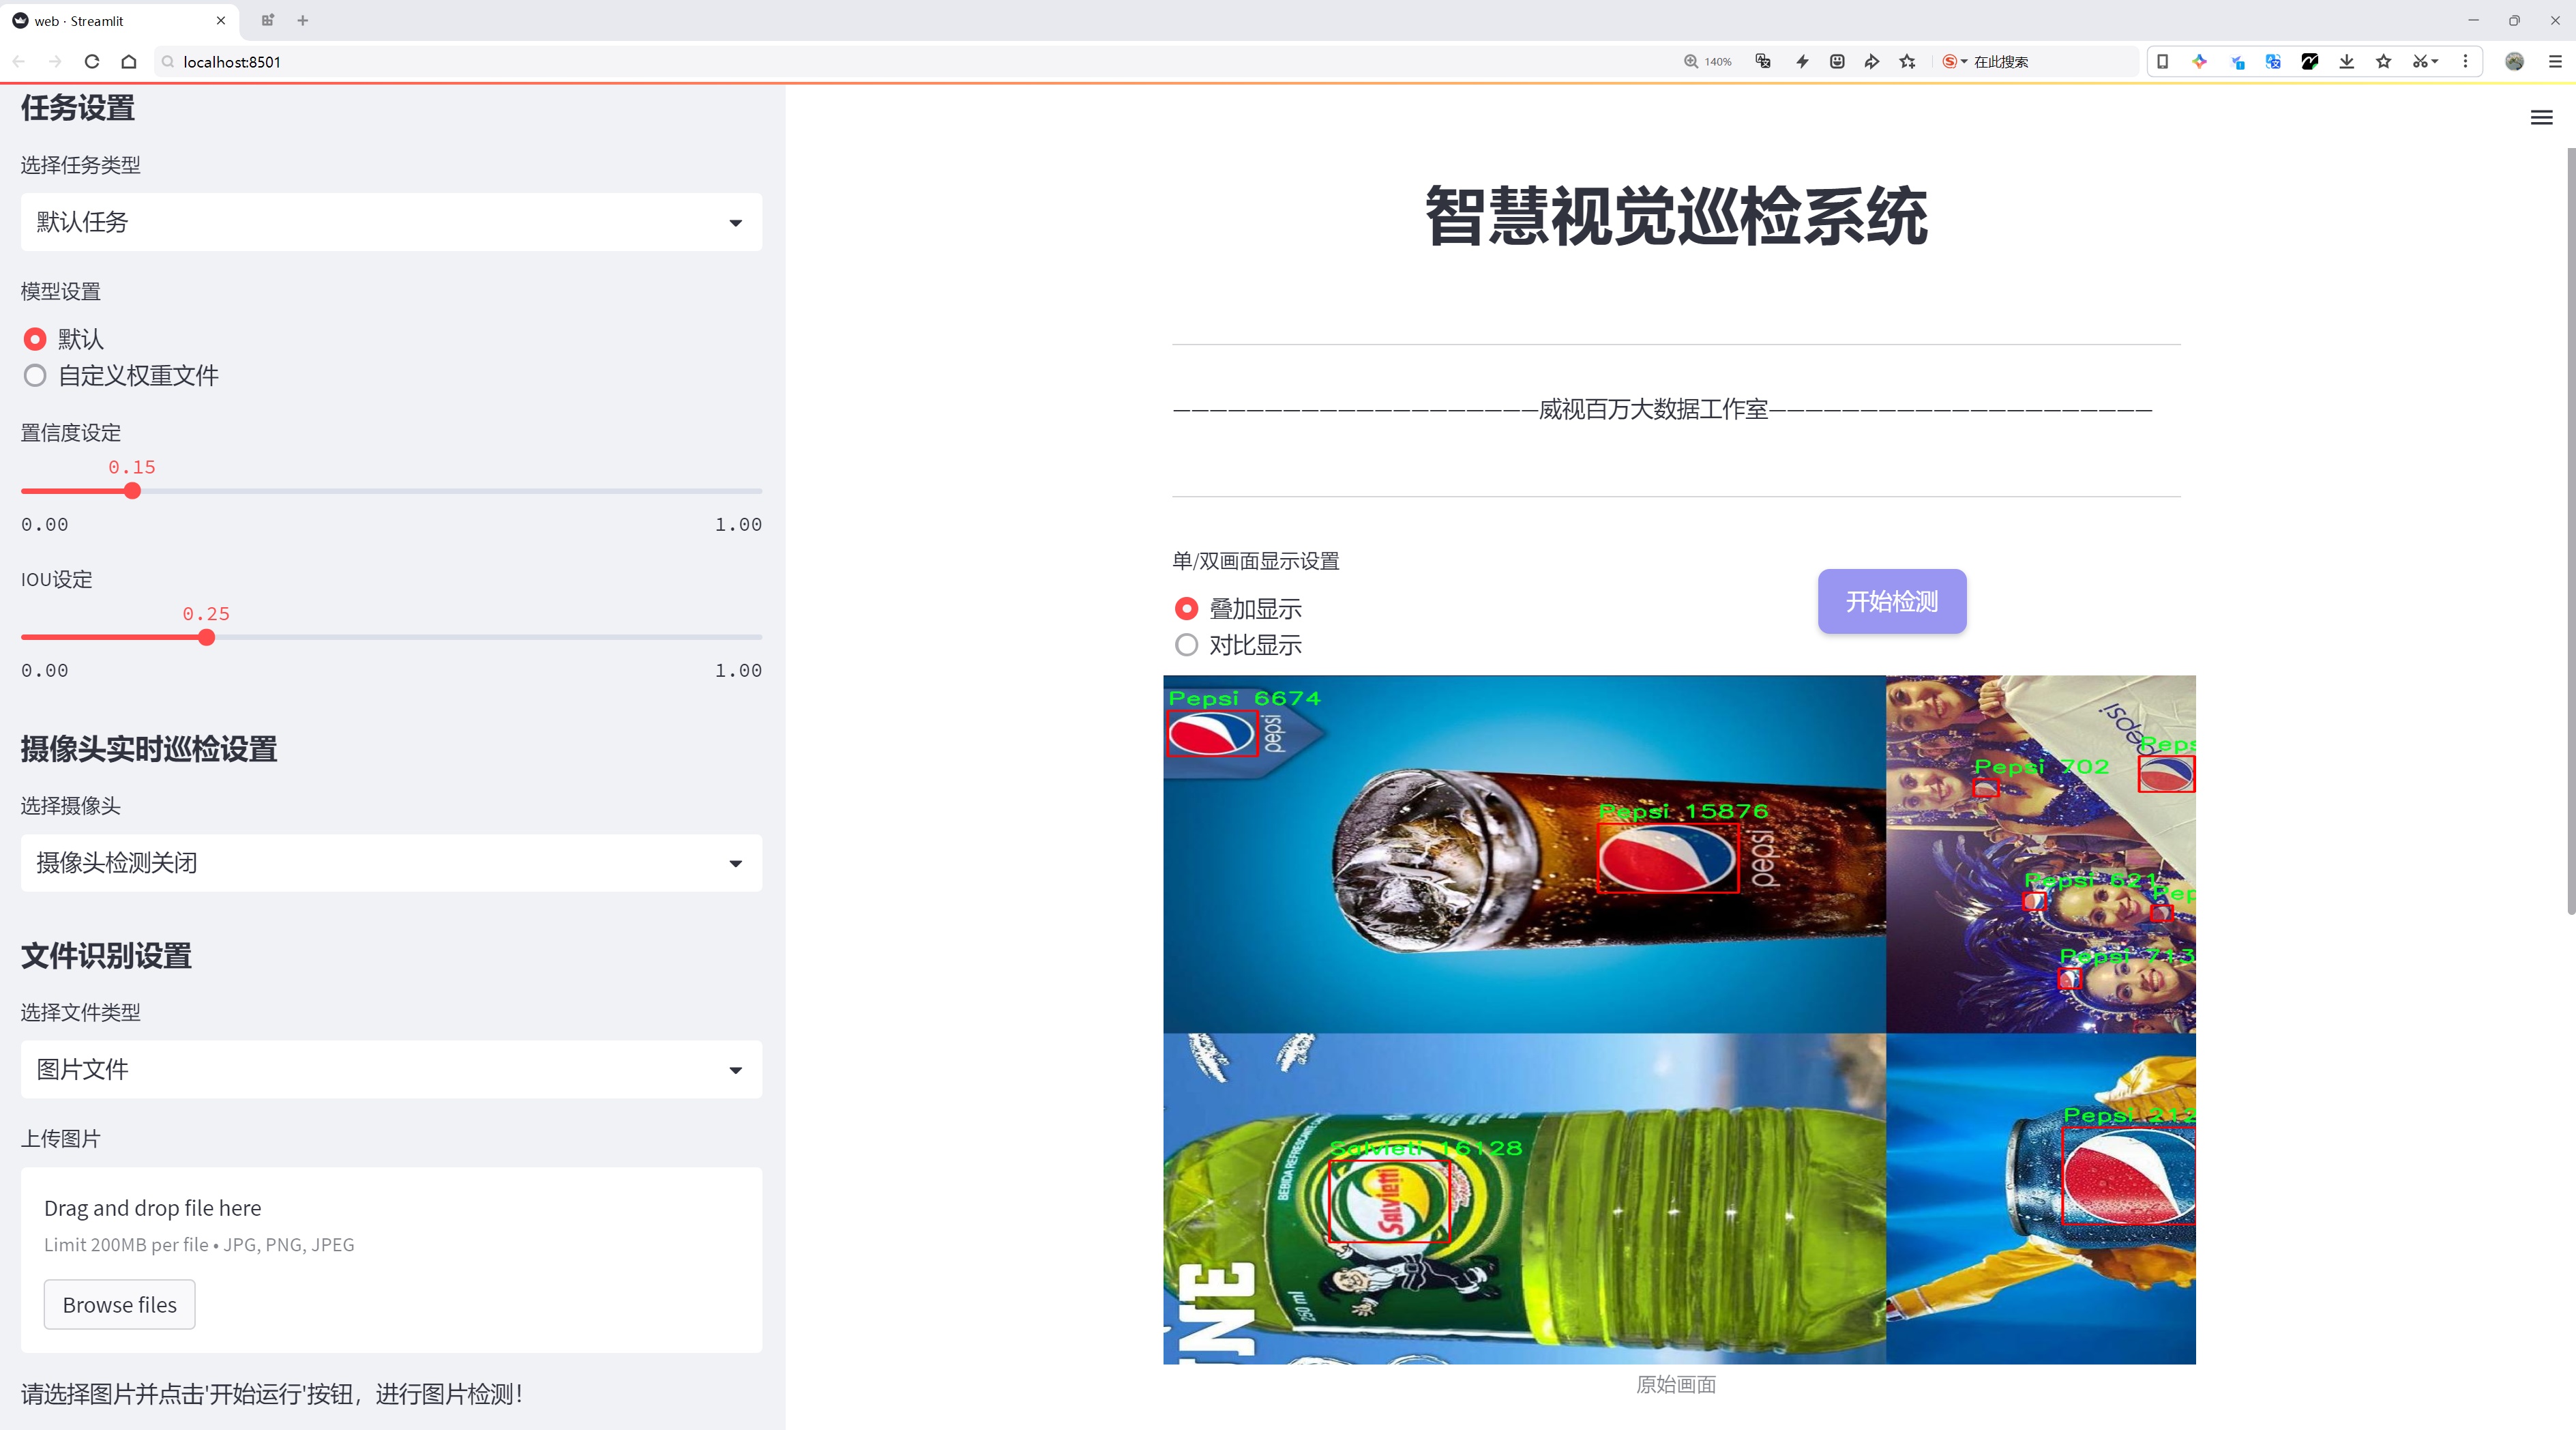Click the blue notification extension icon
This screenshot has width=2576, height=1430.
(2237, 62)
